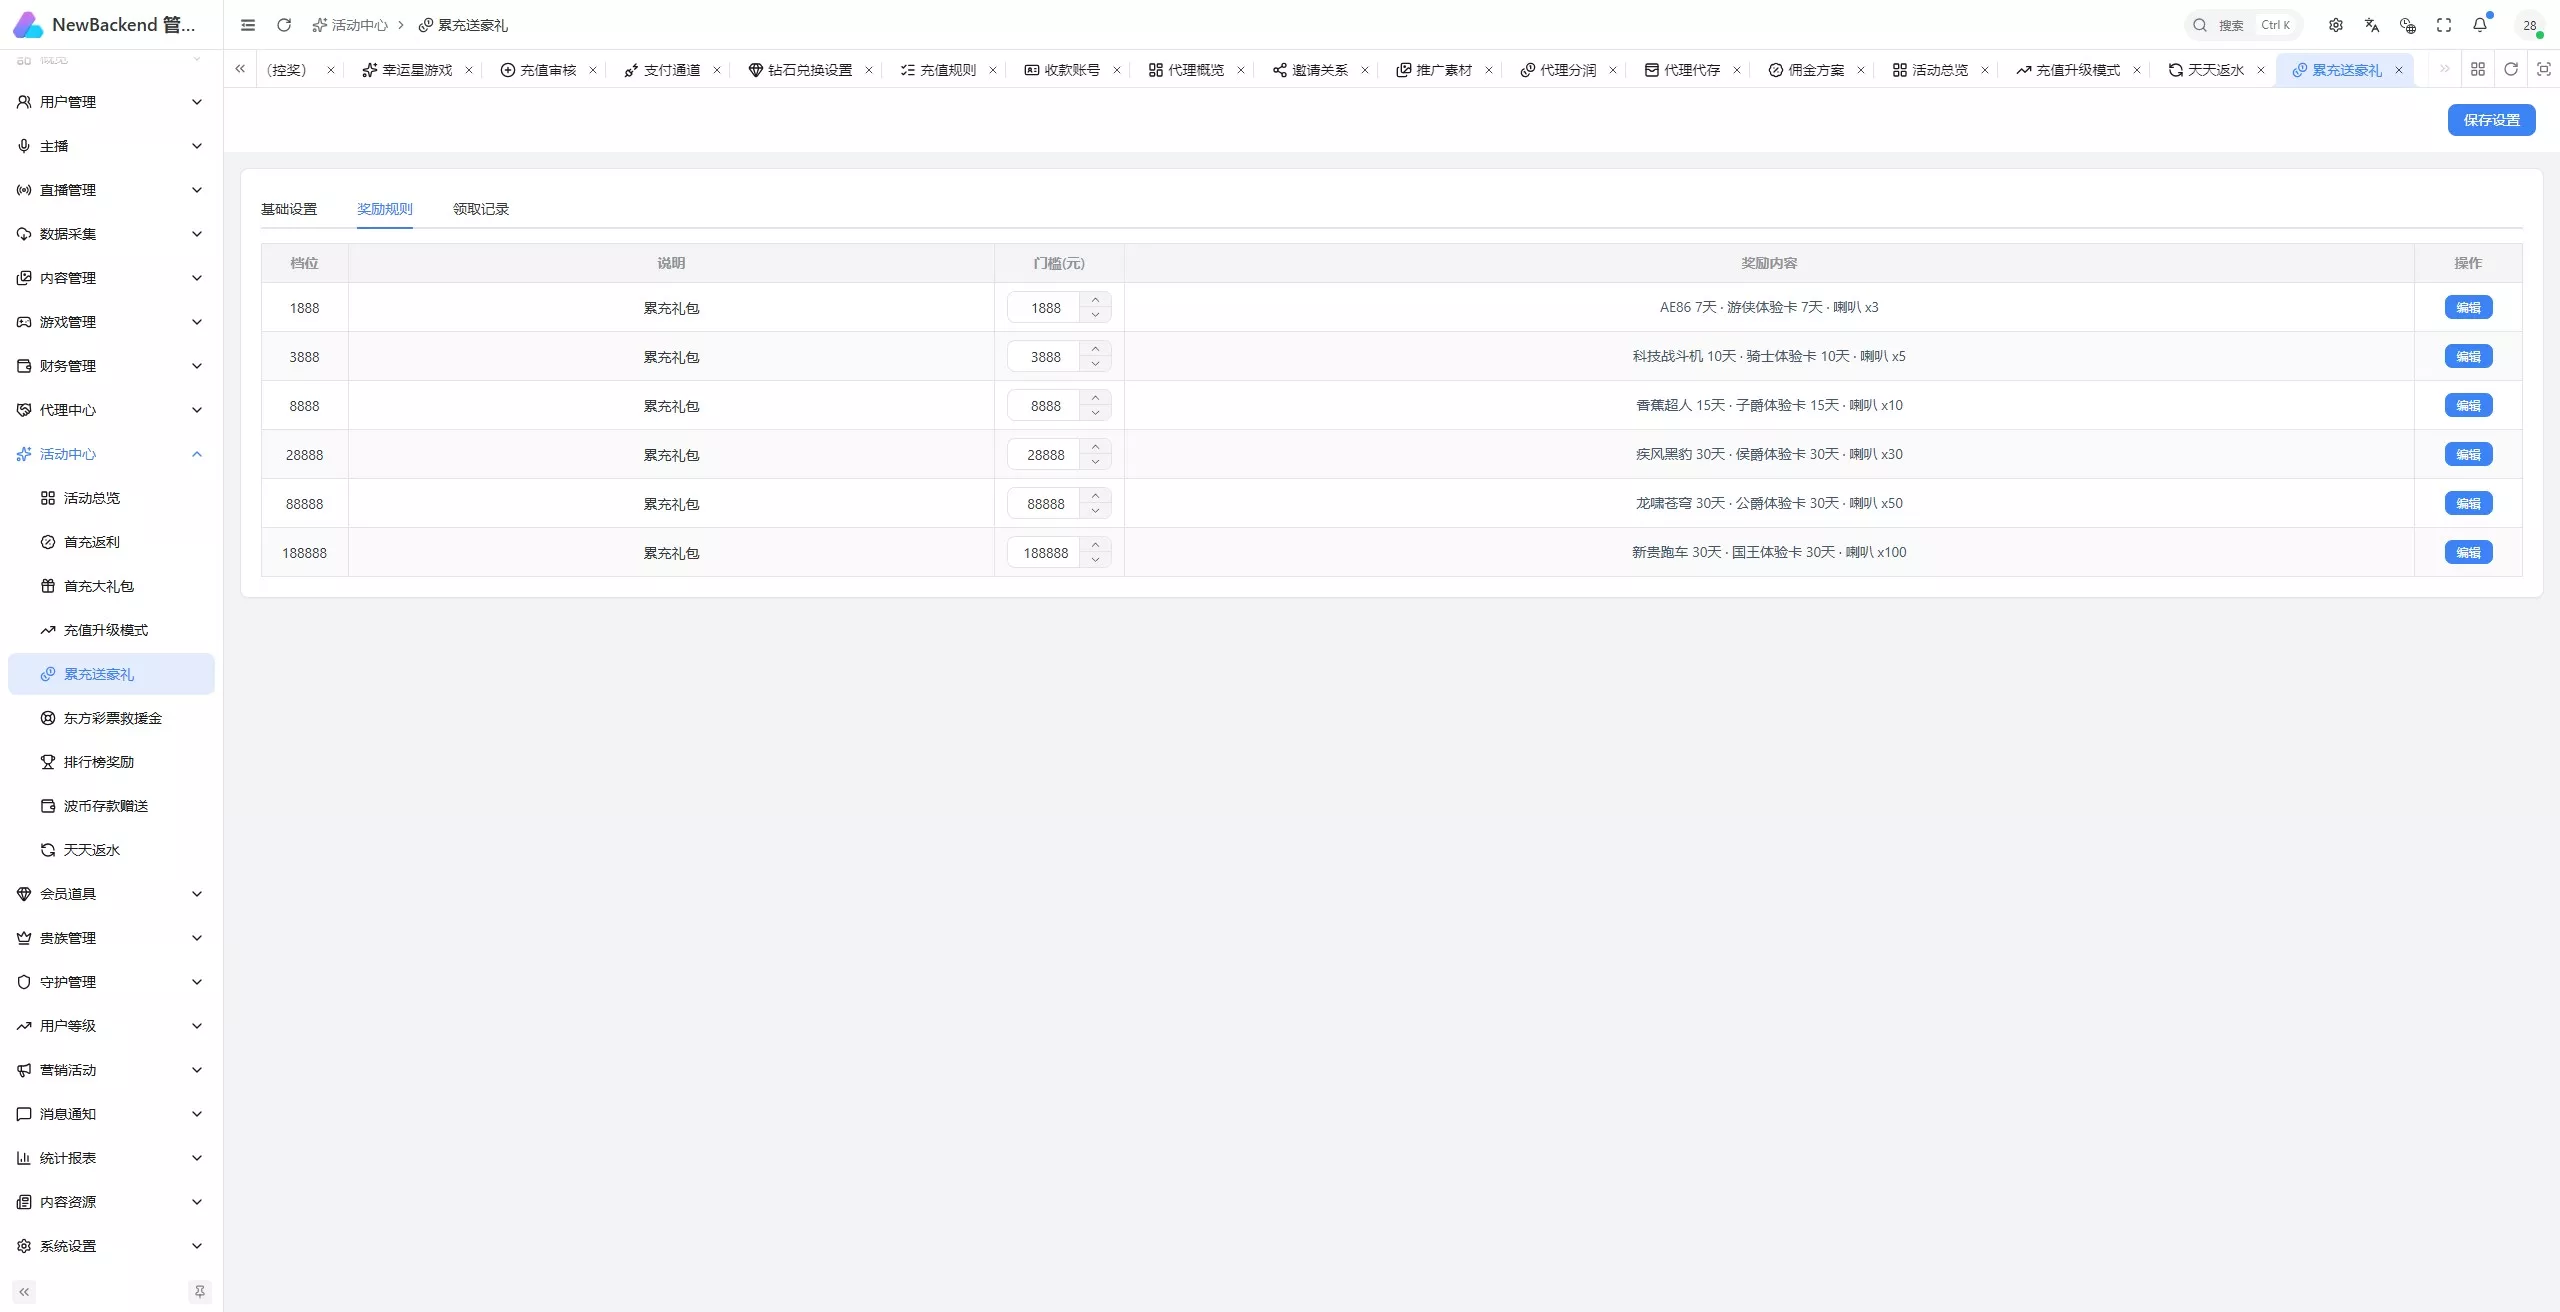The width and height of the screenshot is (2560, 1312).
Task: Pin the sidebar with the pin icon
Action: (200, 1292)
